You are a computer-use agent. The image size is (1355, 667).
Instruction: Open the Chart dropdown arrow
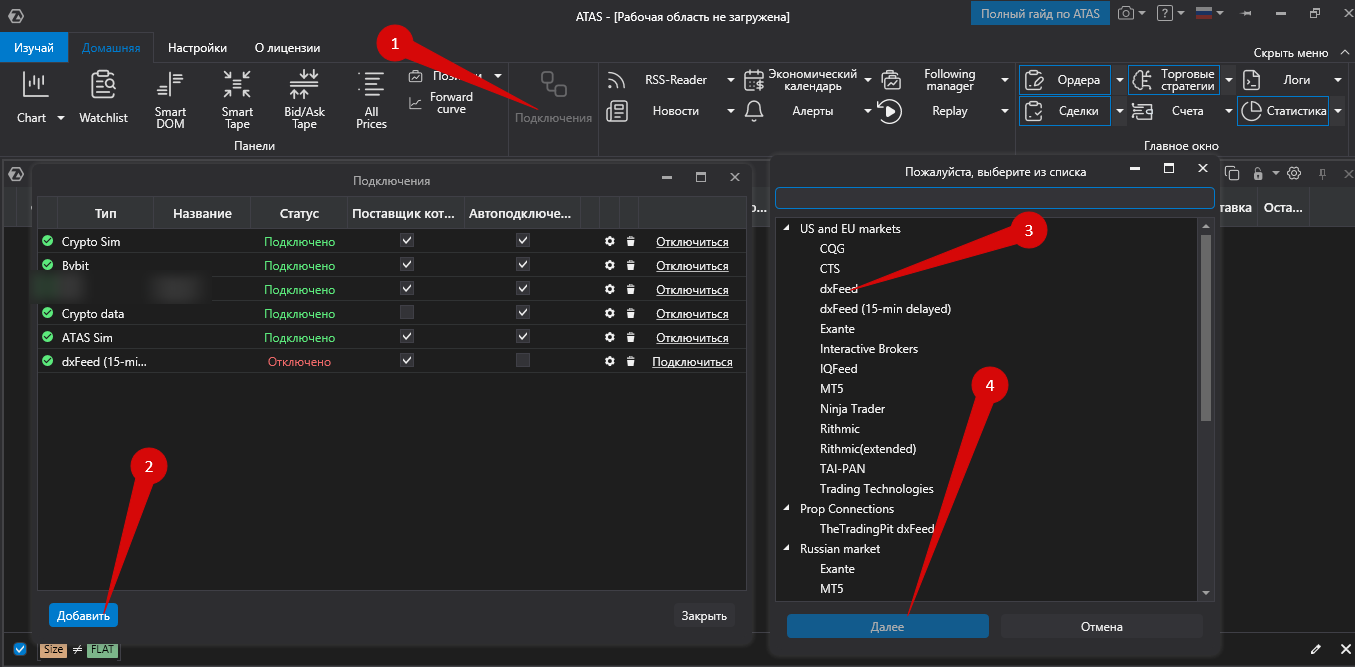[x=60, y=118]
